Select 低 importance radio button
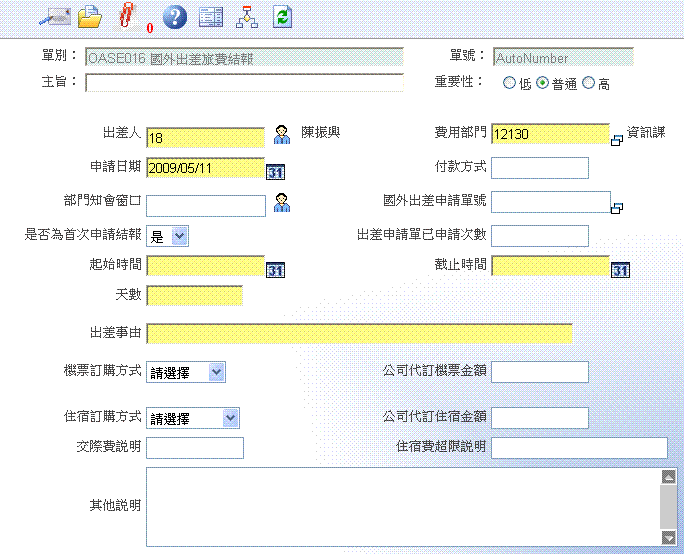 [x=510, y=84]
